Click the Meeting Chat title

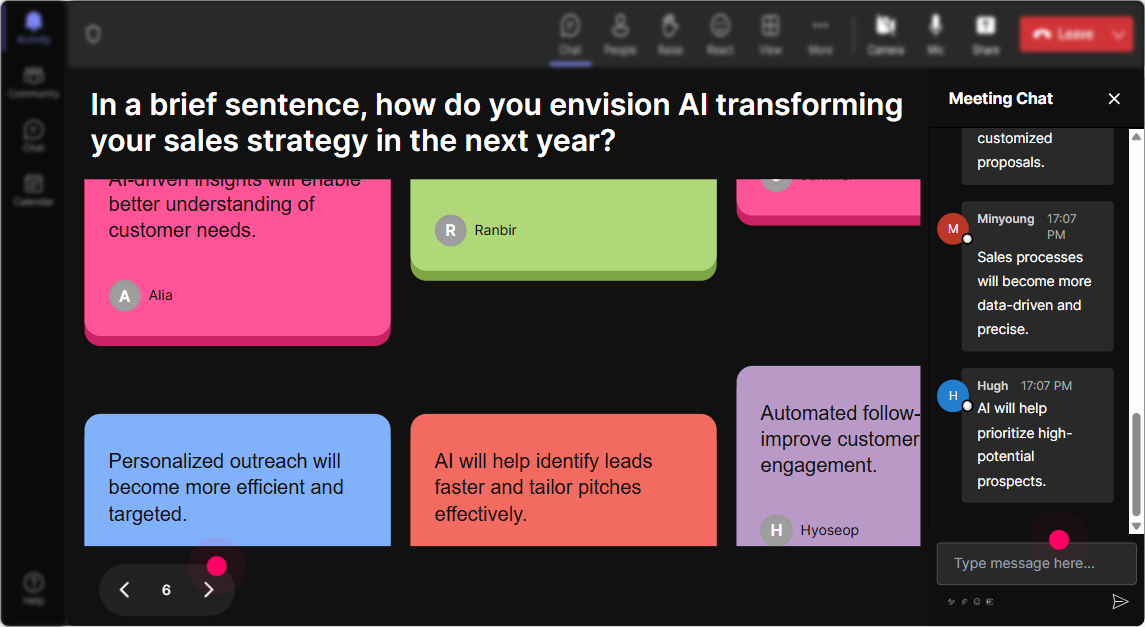click(1000, 99)
